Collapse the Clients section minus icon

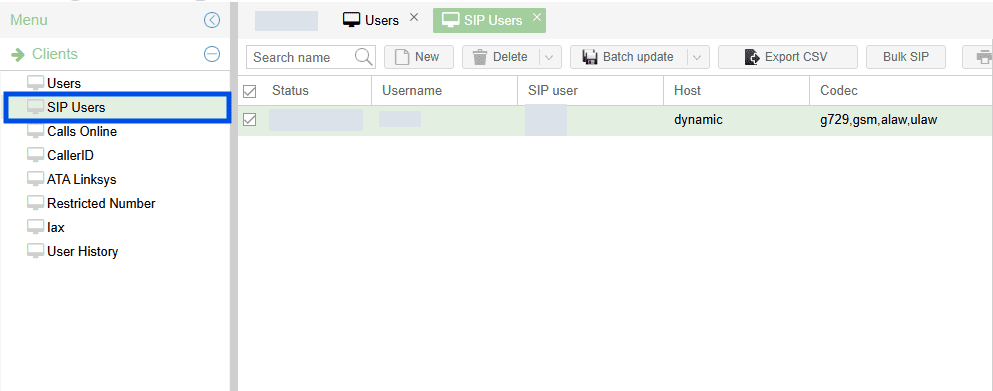212,54
